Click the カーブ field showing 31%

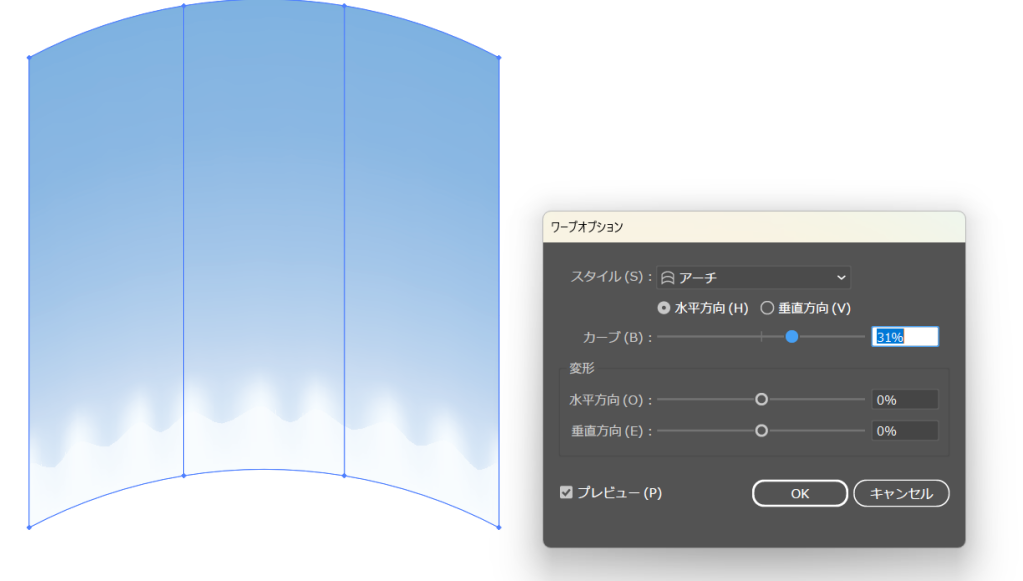905,337
